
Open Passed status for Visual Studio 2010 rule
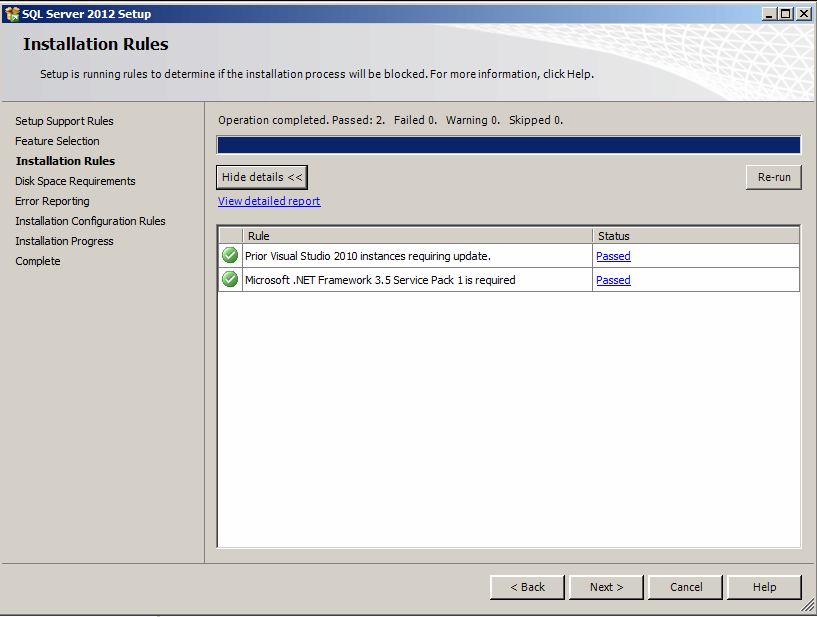pyautogui.click(x=613, y=256)
